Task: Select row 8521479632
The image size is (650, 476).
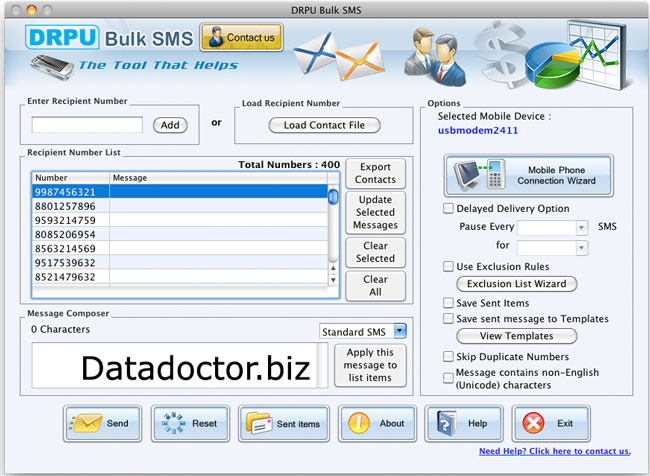Action: 180,277
